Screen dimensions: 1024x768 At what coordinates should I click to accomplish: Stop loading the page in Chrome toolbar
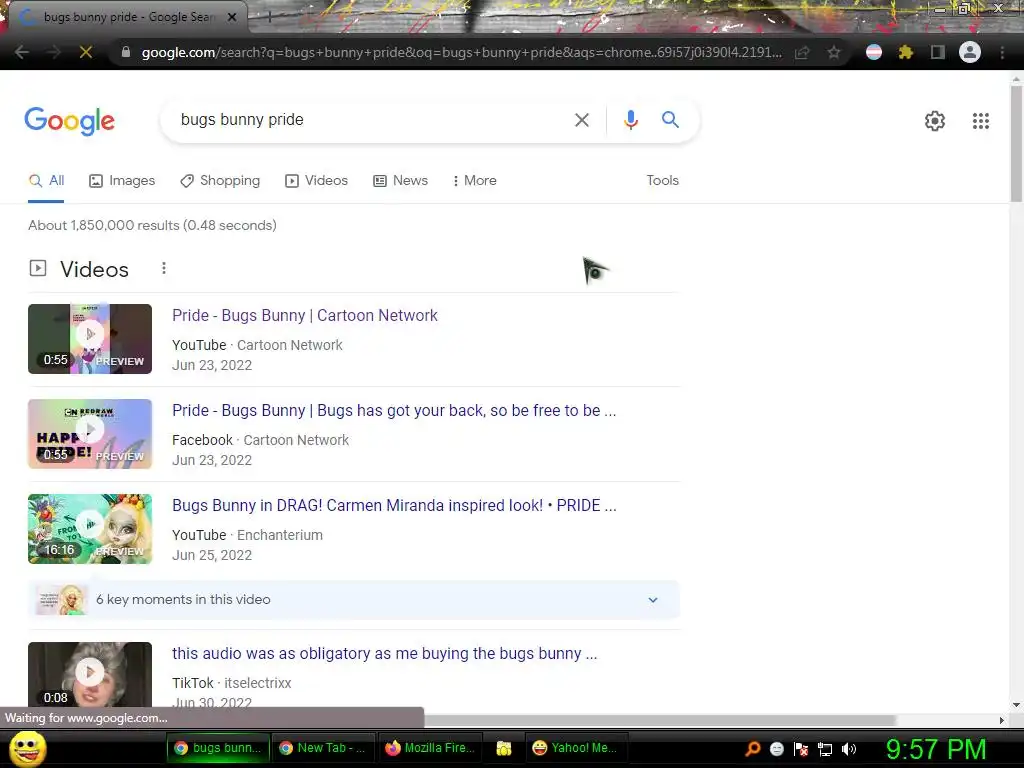click(x=86, y=52)
